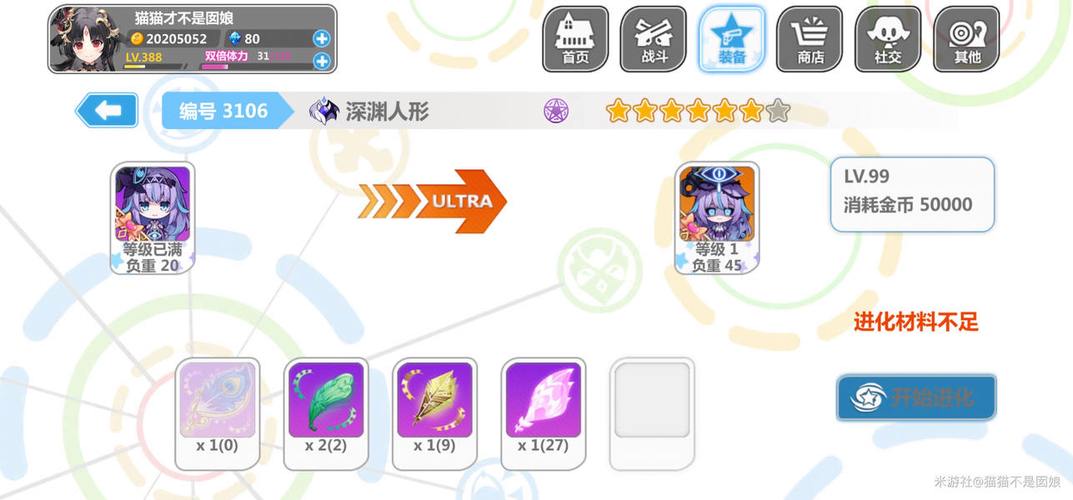This screenshot has height=500, width=1073.
Task: Tap the green feather material x2(2)
Action: (326, 414)
